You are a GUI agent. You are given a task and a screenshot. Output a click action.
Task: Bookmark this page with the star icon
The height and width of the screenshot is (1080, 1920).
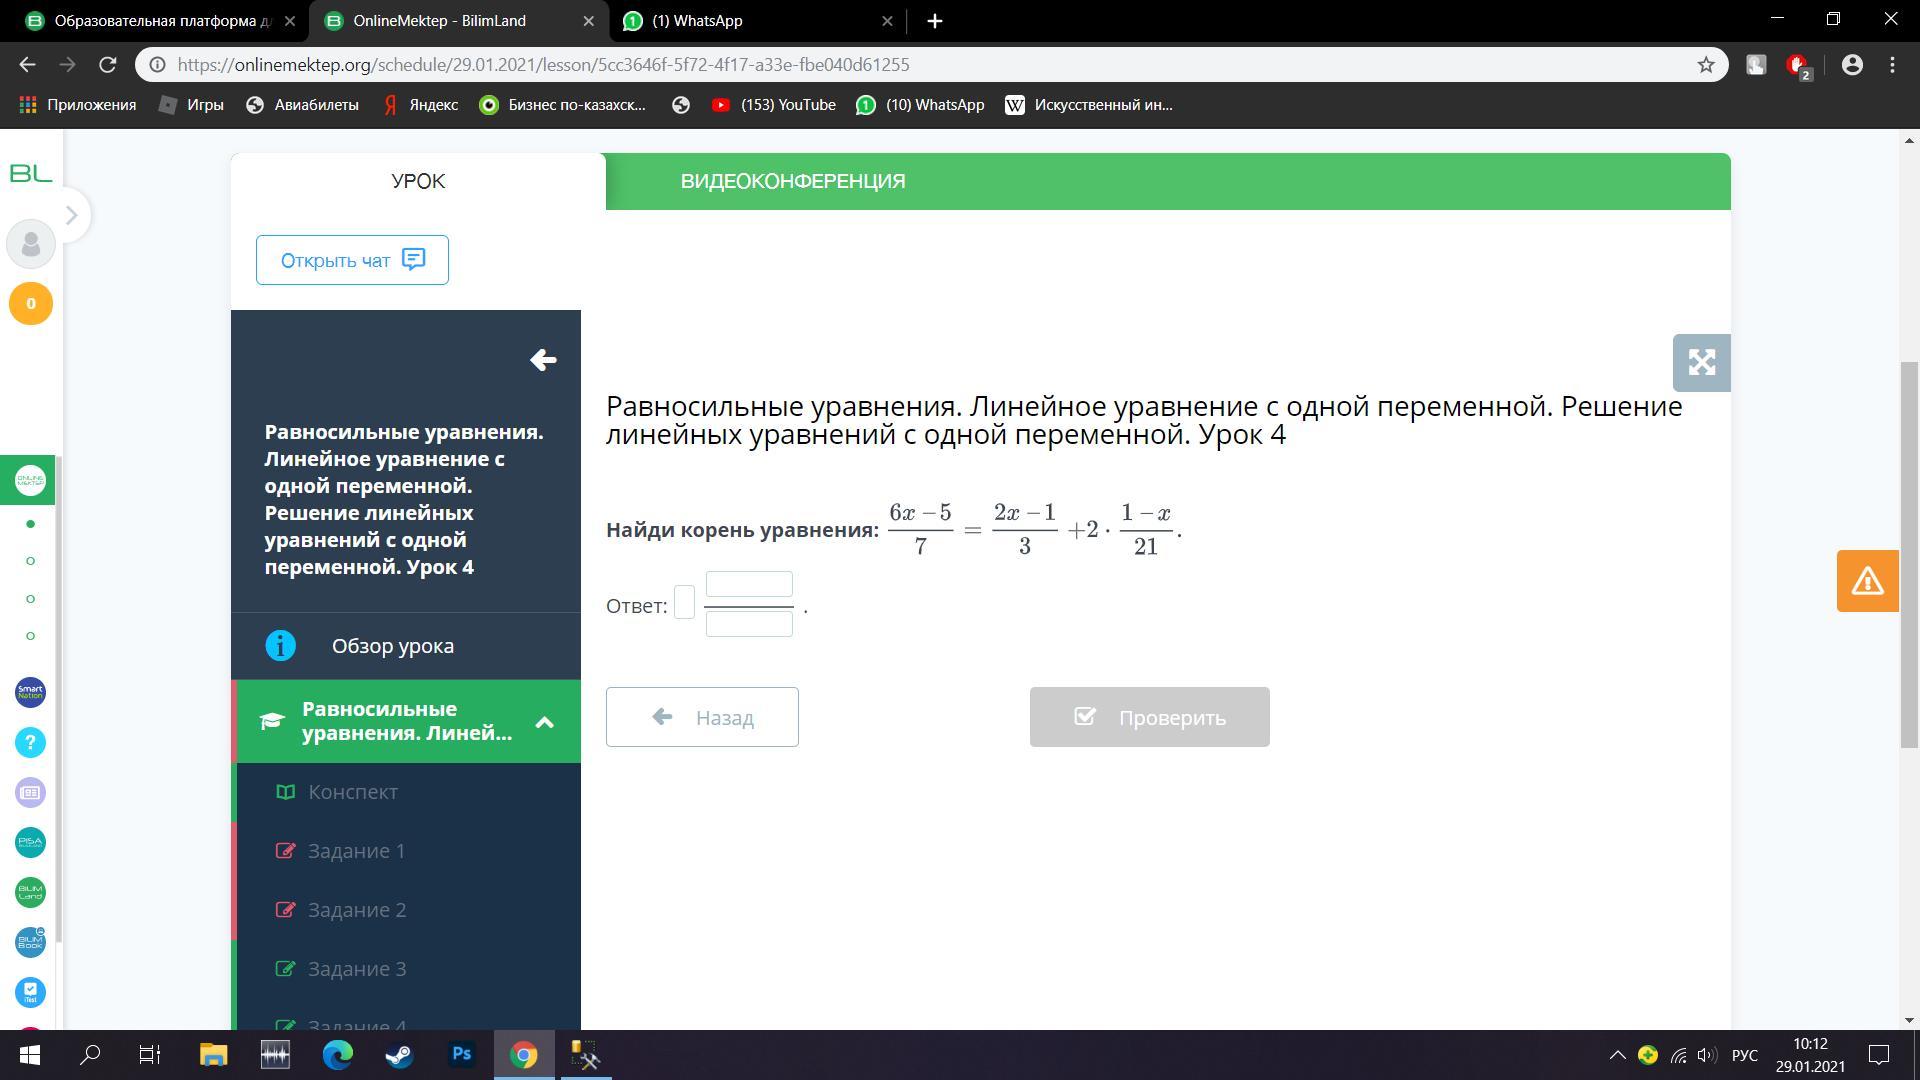point(1706,65)
